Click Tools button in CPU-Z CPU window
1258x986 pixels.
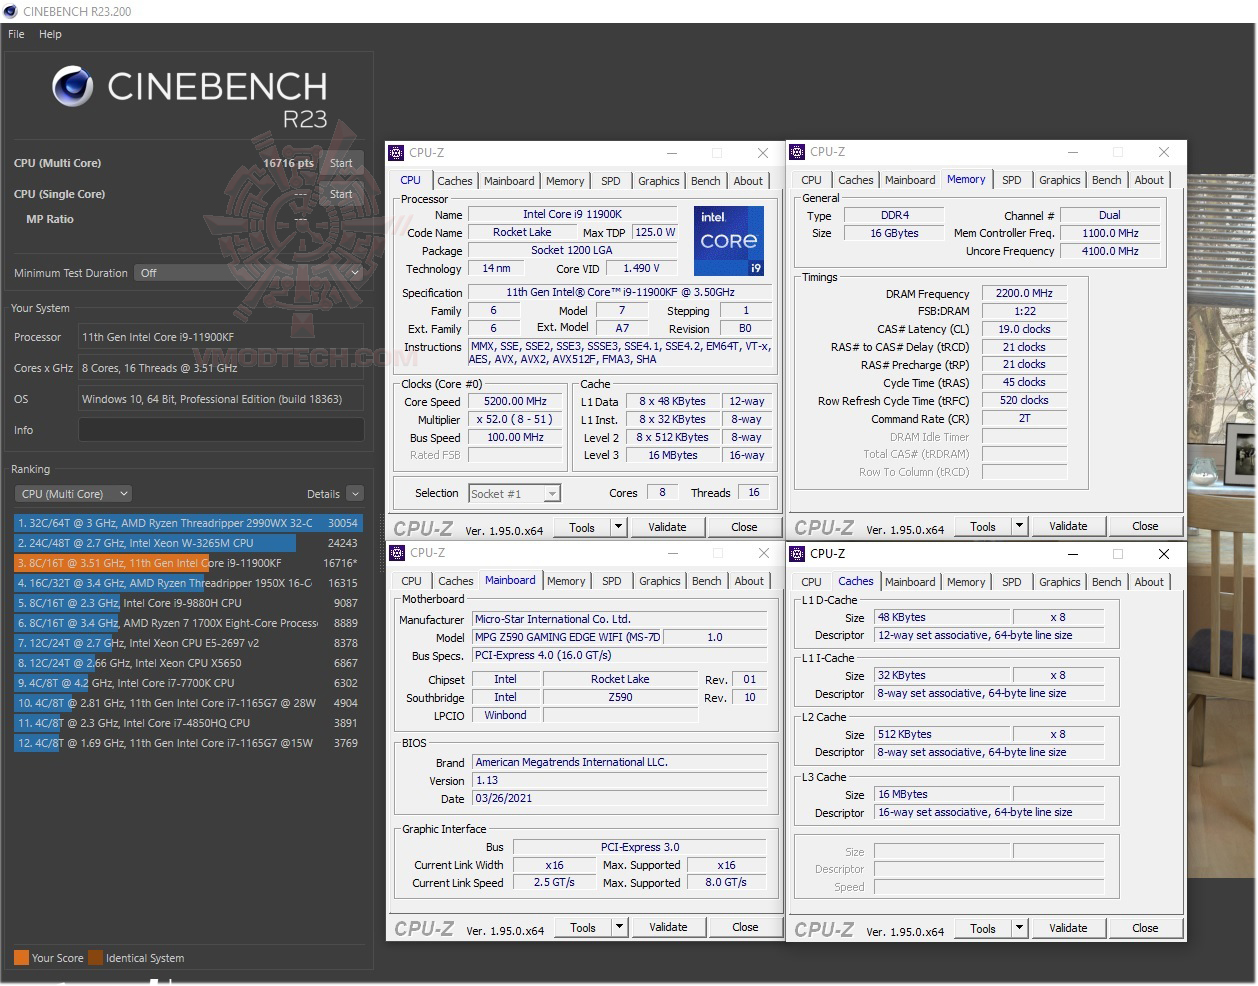pos(582,527)
